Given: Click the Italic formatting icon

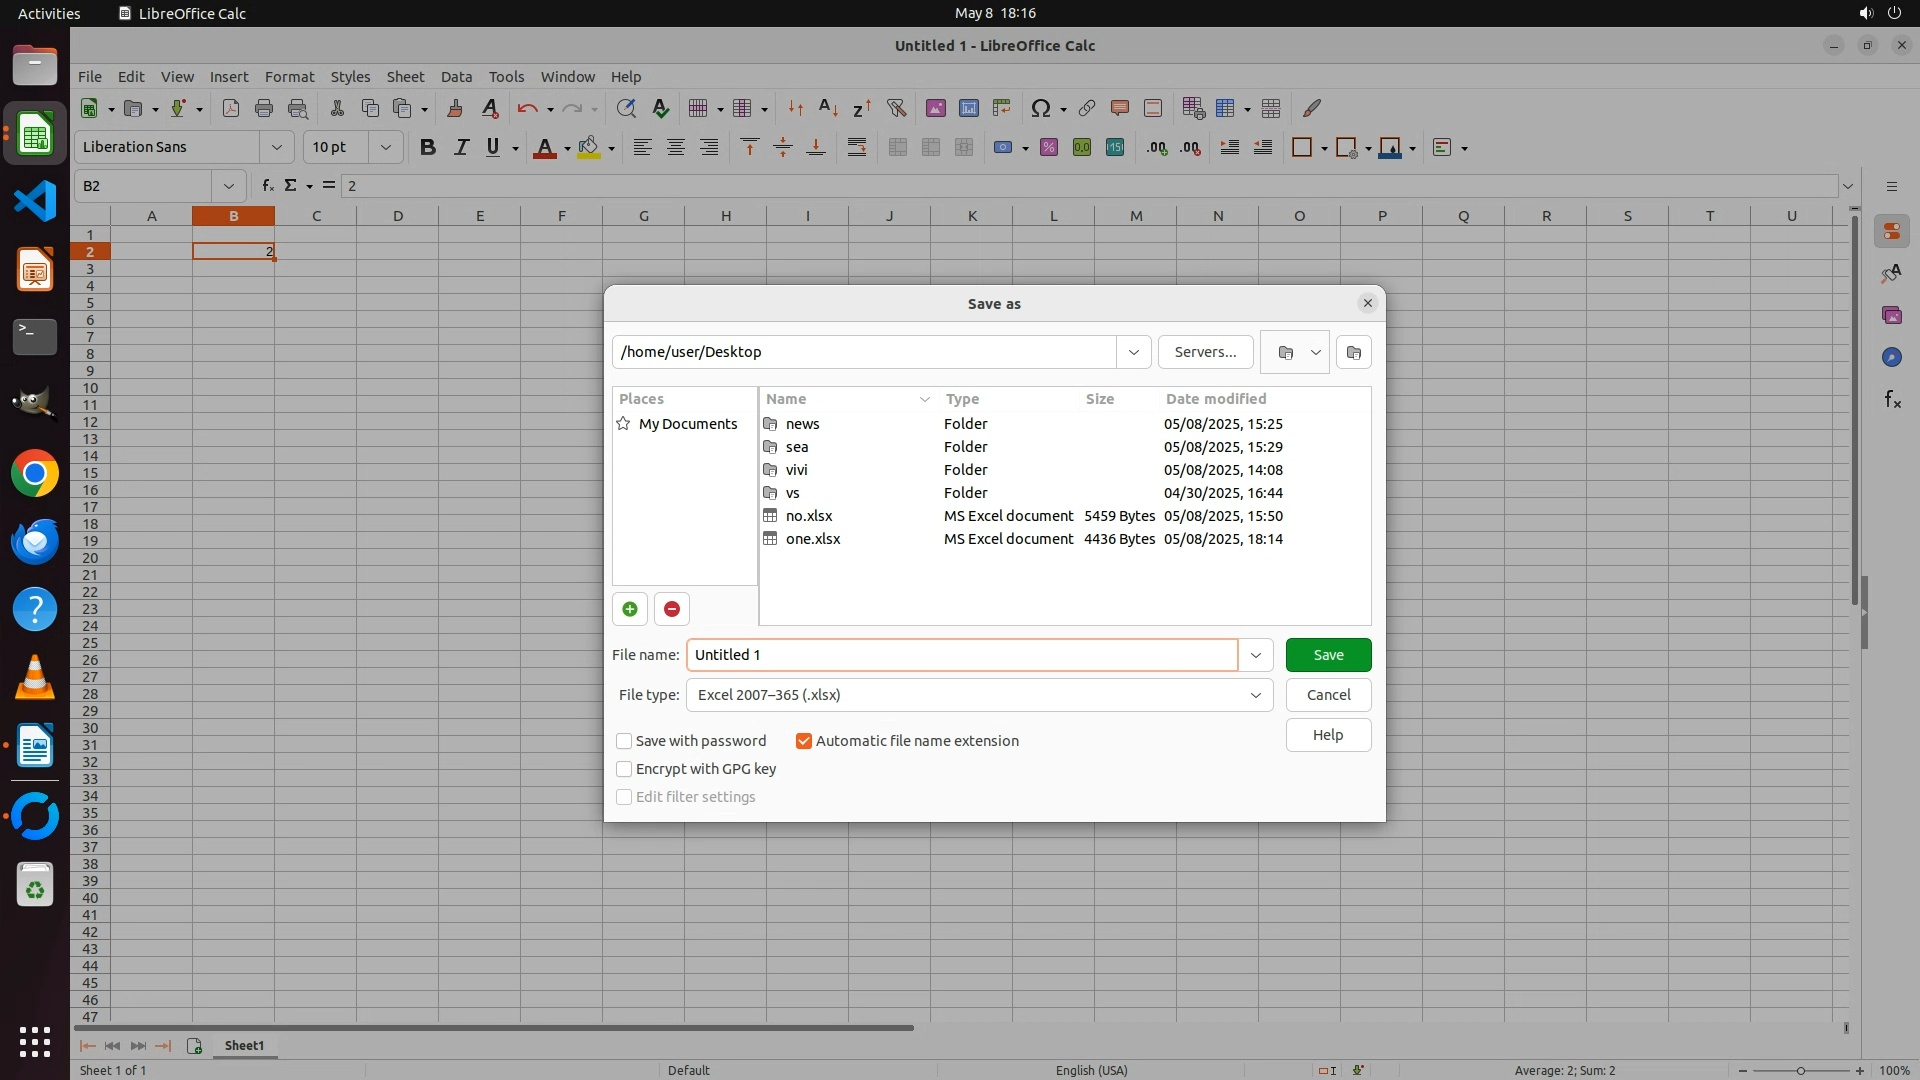Looking at the screenshot, I should [461, 148].
